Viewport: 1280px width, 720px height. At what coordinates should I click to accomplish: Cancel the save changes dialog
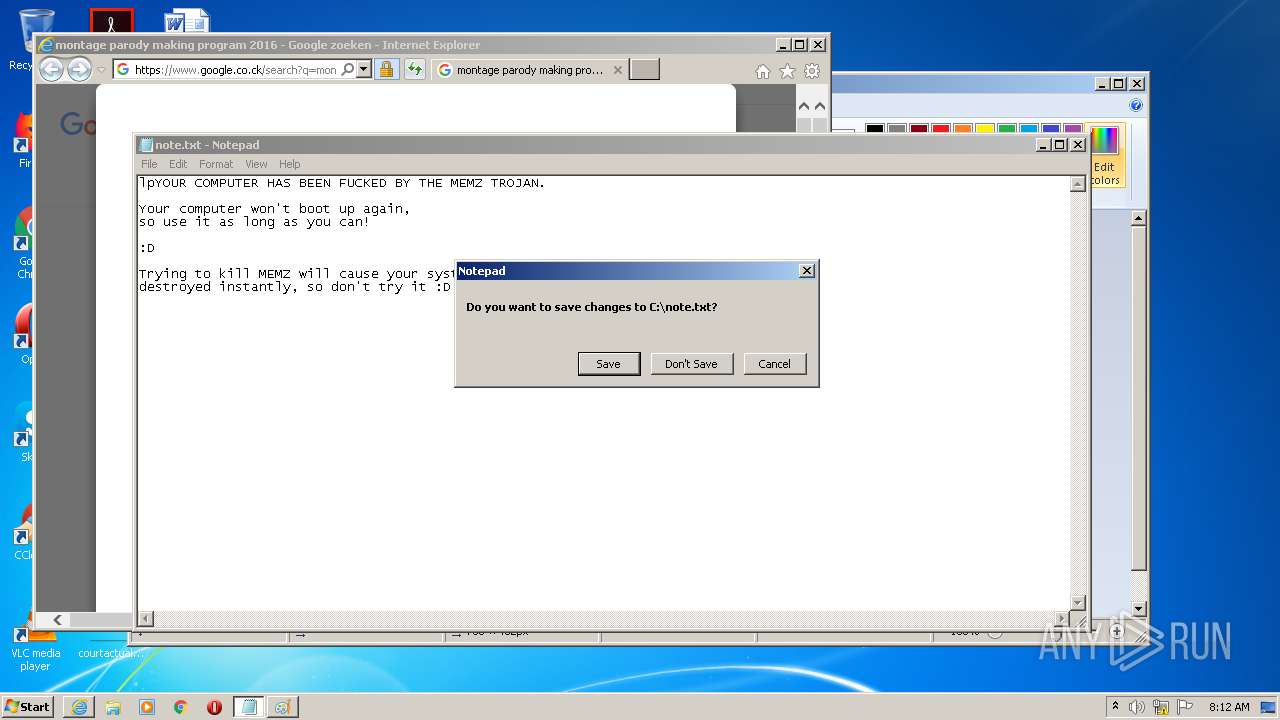pyautogui.click(x=774, y=364)
